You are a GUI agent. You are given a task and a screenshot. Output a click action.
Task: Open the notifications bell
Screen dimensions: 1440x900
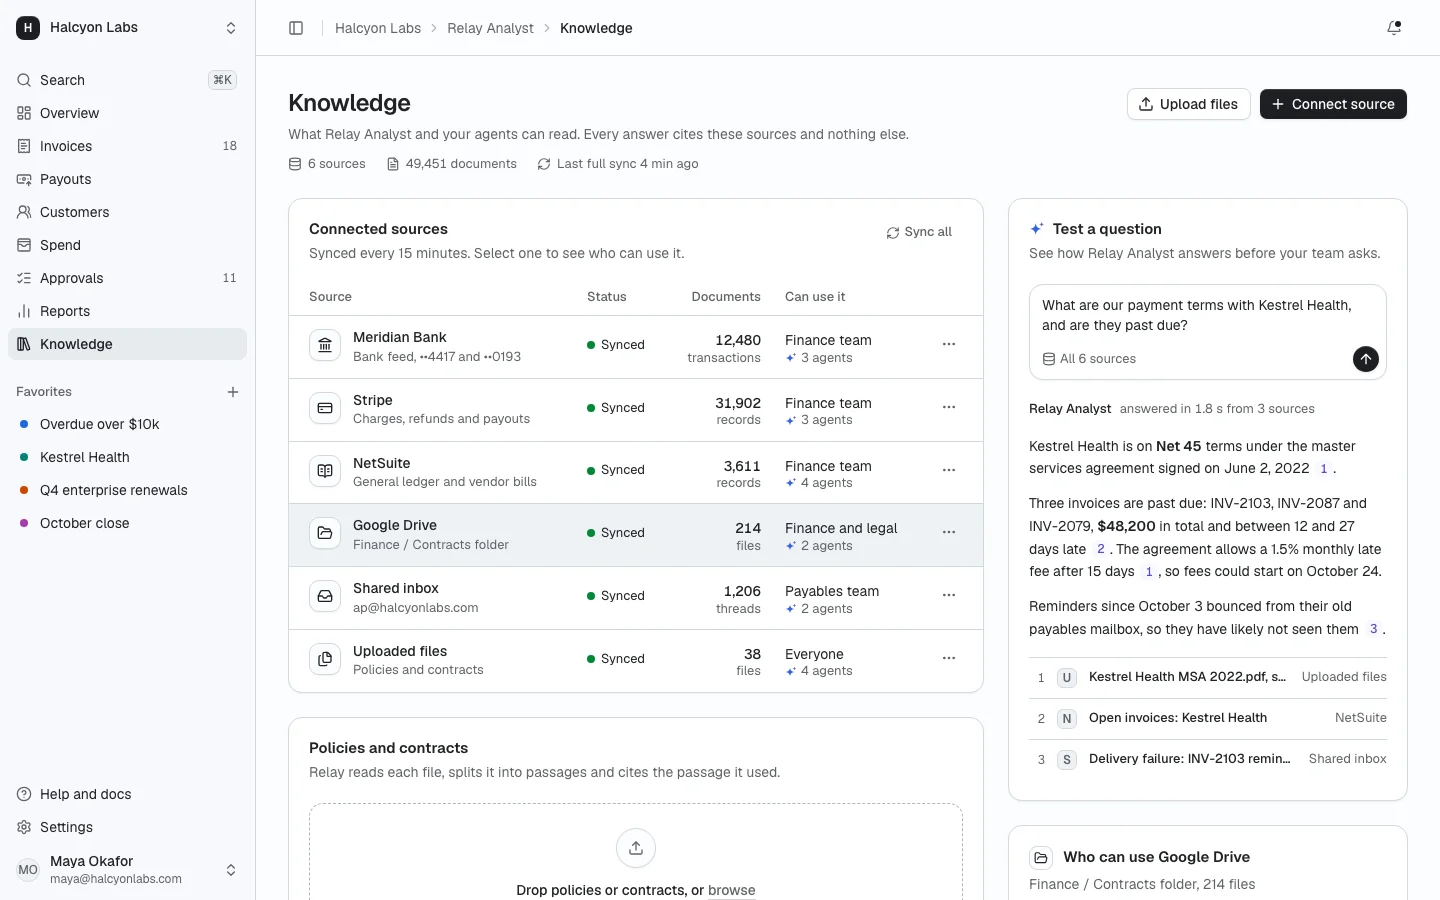click(x=1394, y=28)
